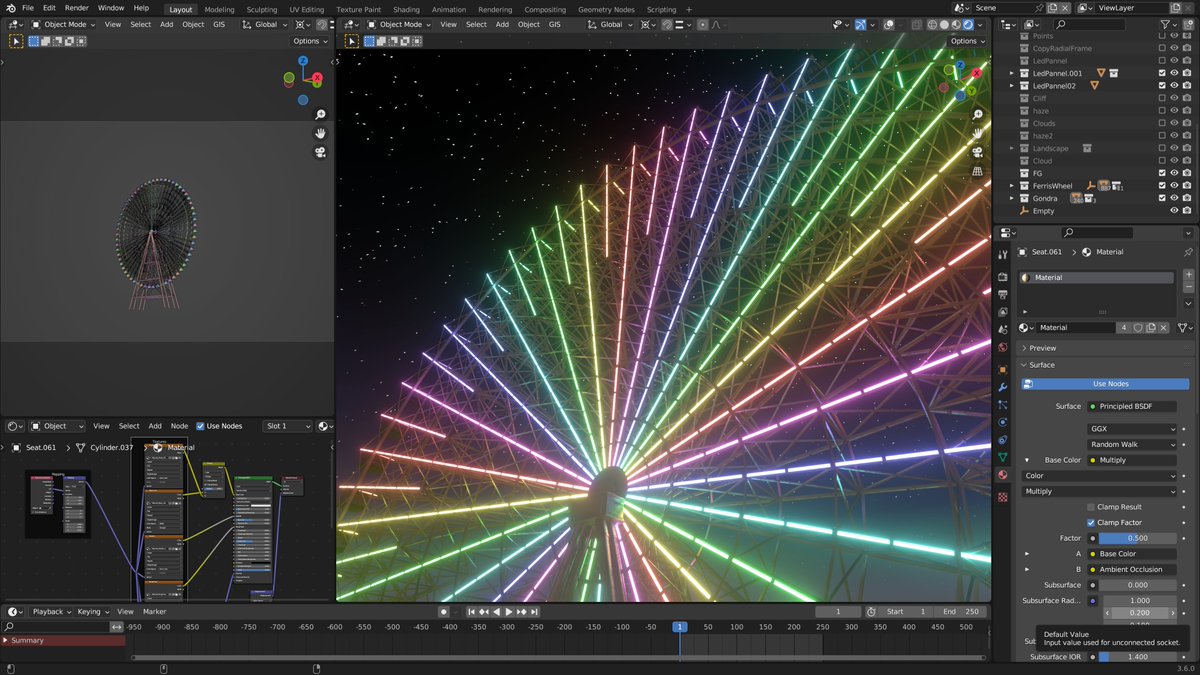Click the pan hand icon in main viewport
This screenshot has width=1200, height=675.
[977, 133]
